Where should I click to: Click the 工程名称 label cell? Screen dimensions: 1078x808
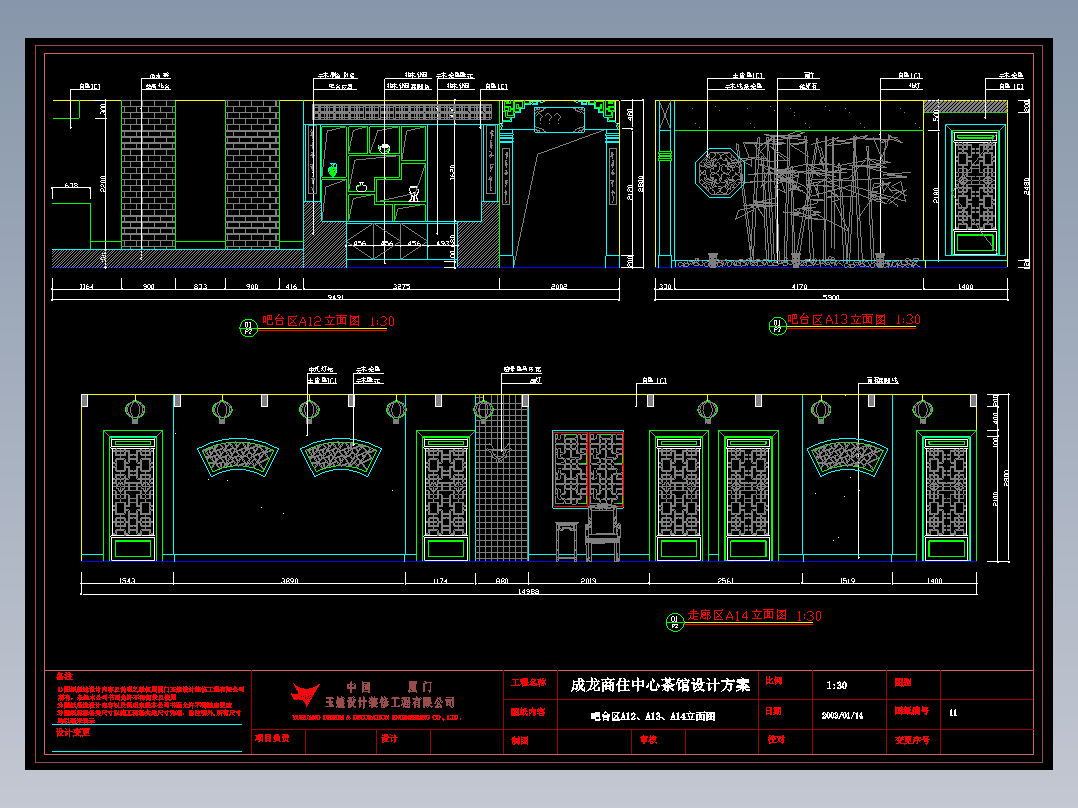pyautogui.click(x=528, y=682)
